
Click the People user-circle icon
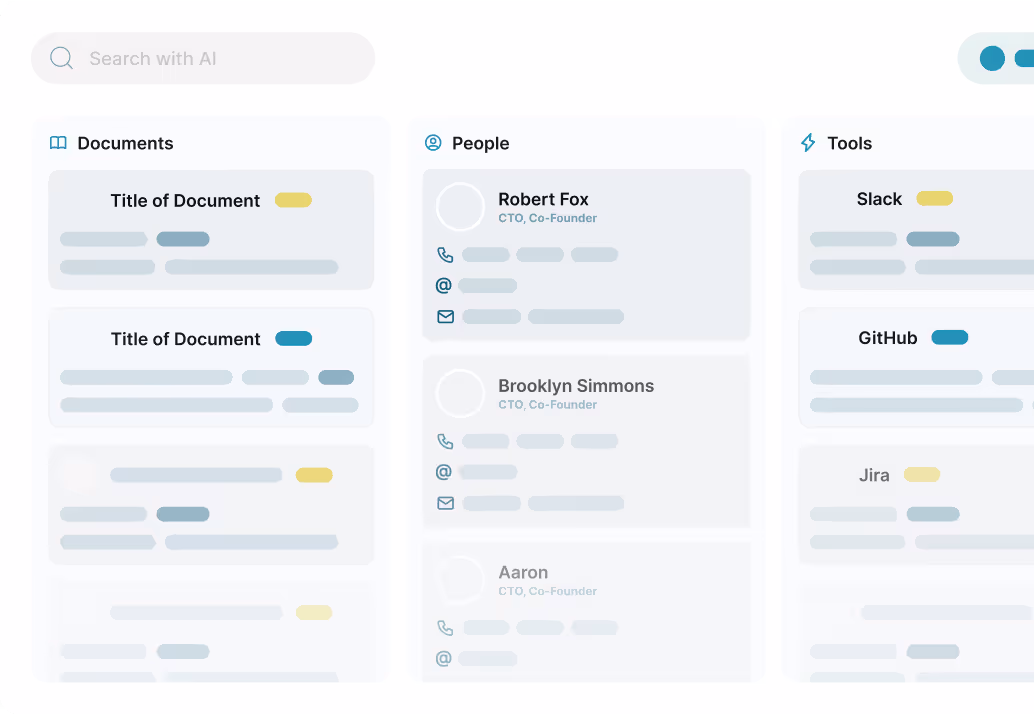pos(433,142)
